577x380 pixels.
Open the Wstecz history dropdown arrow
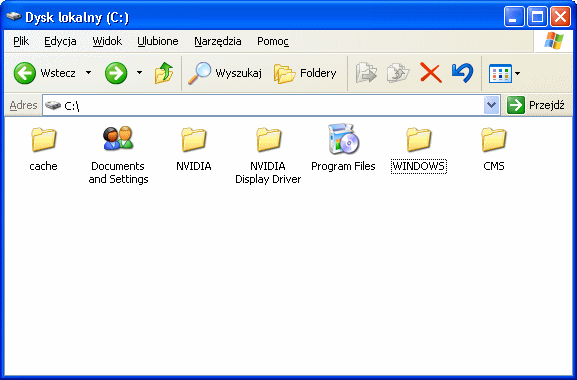click(x=88, y=73)
